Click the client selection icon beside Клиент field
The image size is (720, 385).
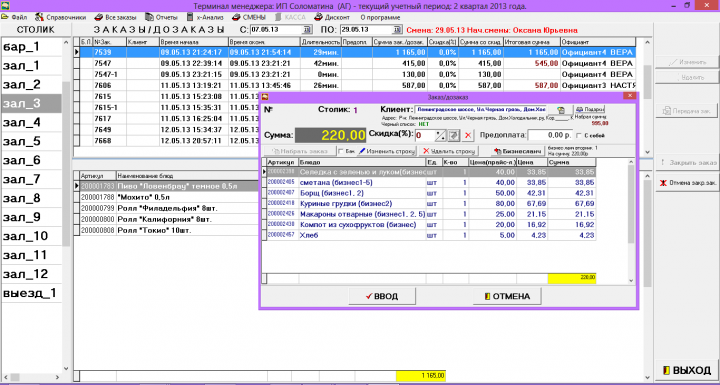(x=560, y=110)
